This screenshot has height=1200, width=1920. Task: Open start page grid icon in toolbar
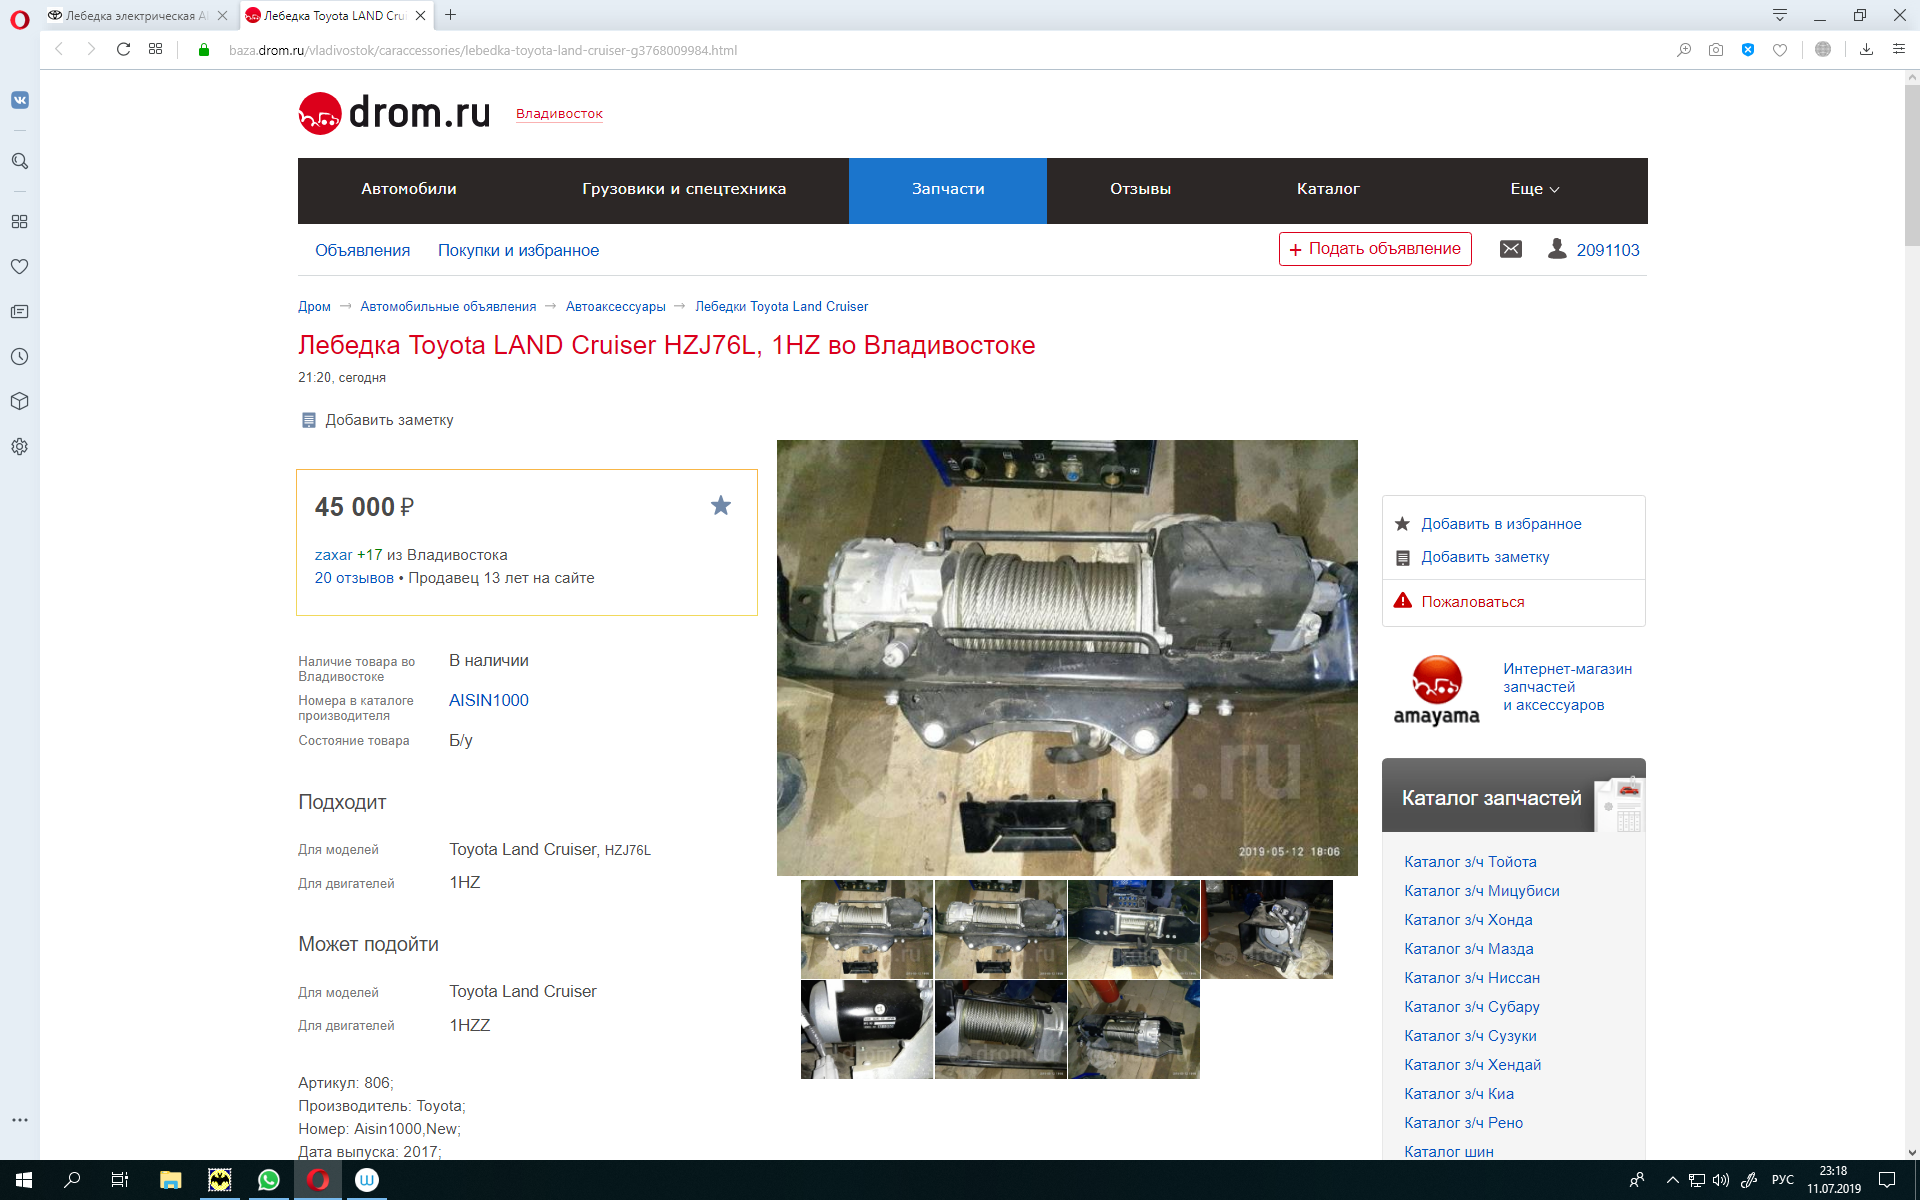pos(155,49)
